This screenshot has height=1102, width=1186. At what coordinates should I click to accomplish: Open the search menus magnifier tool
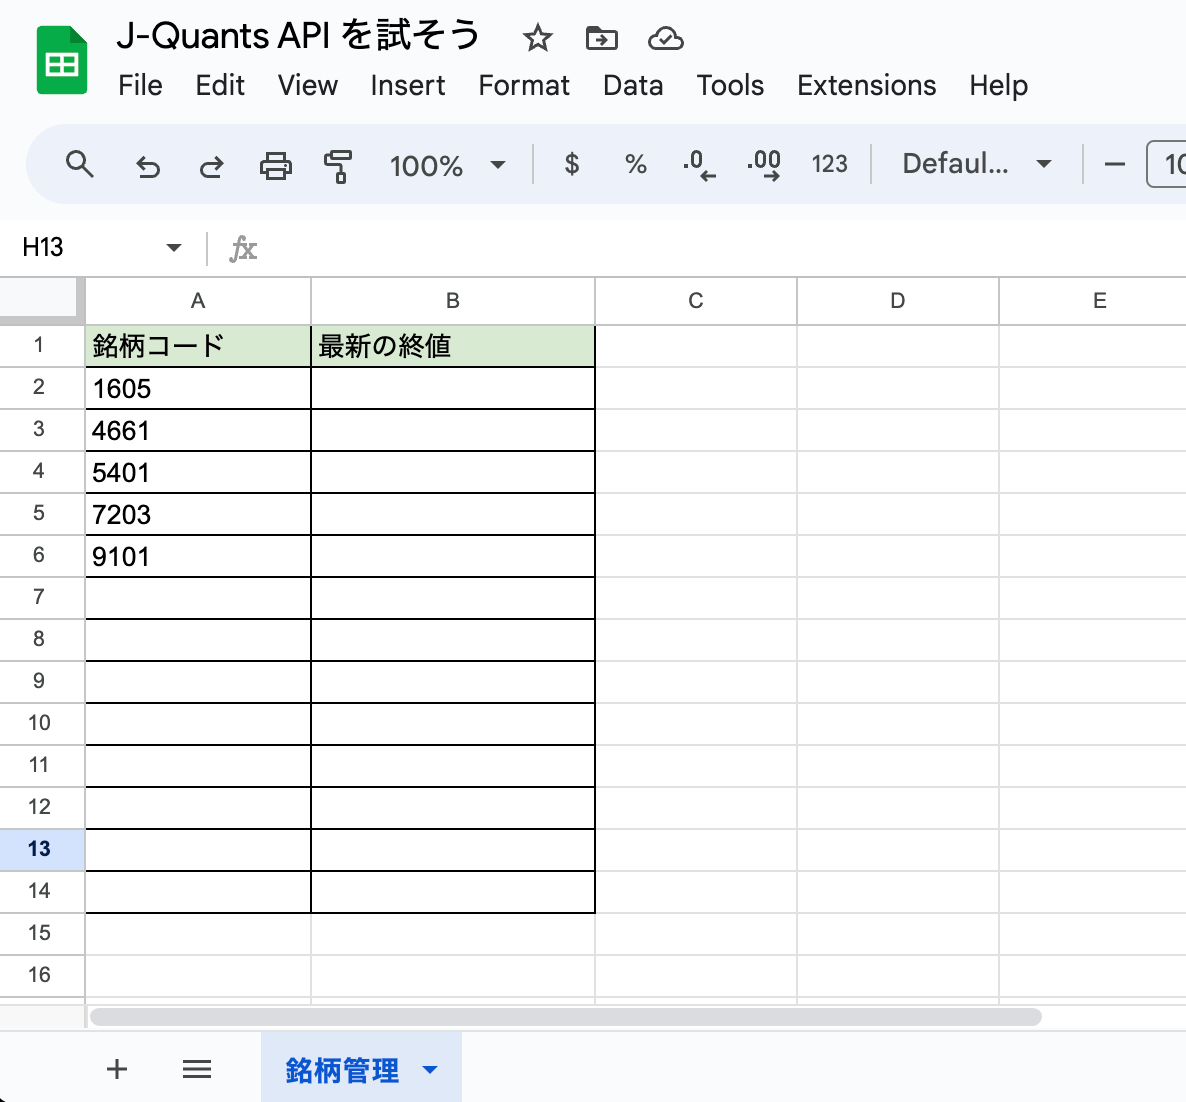[79, 164]
